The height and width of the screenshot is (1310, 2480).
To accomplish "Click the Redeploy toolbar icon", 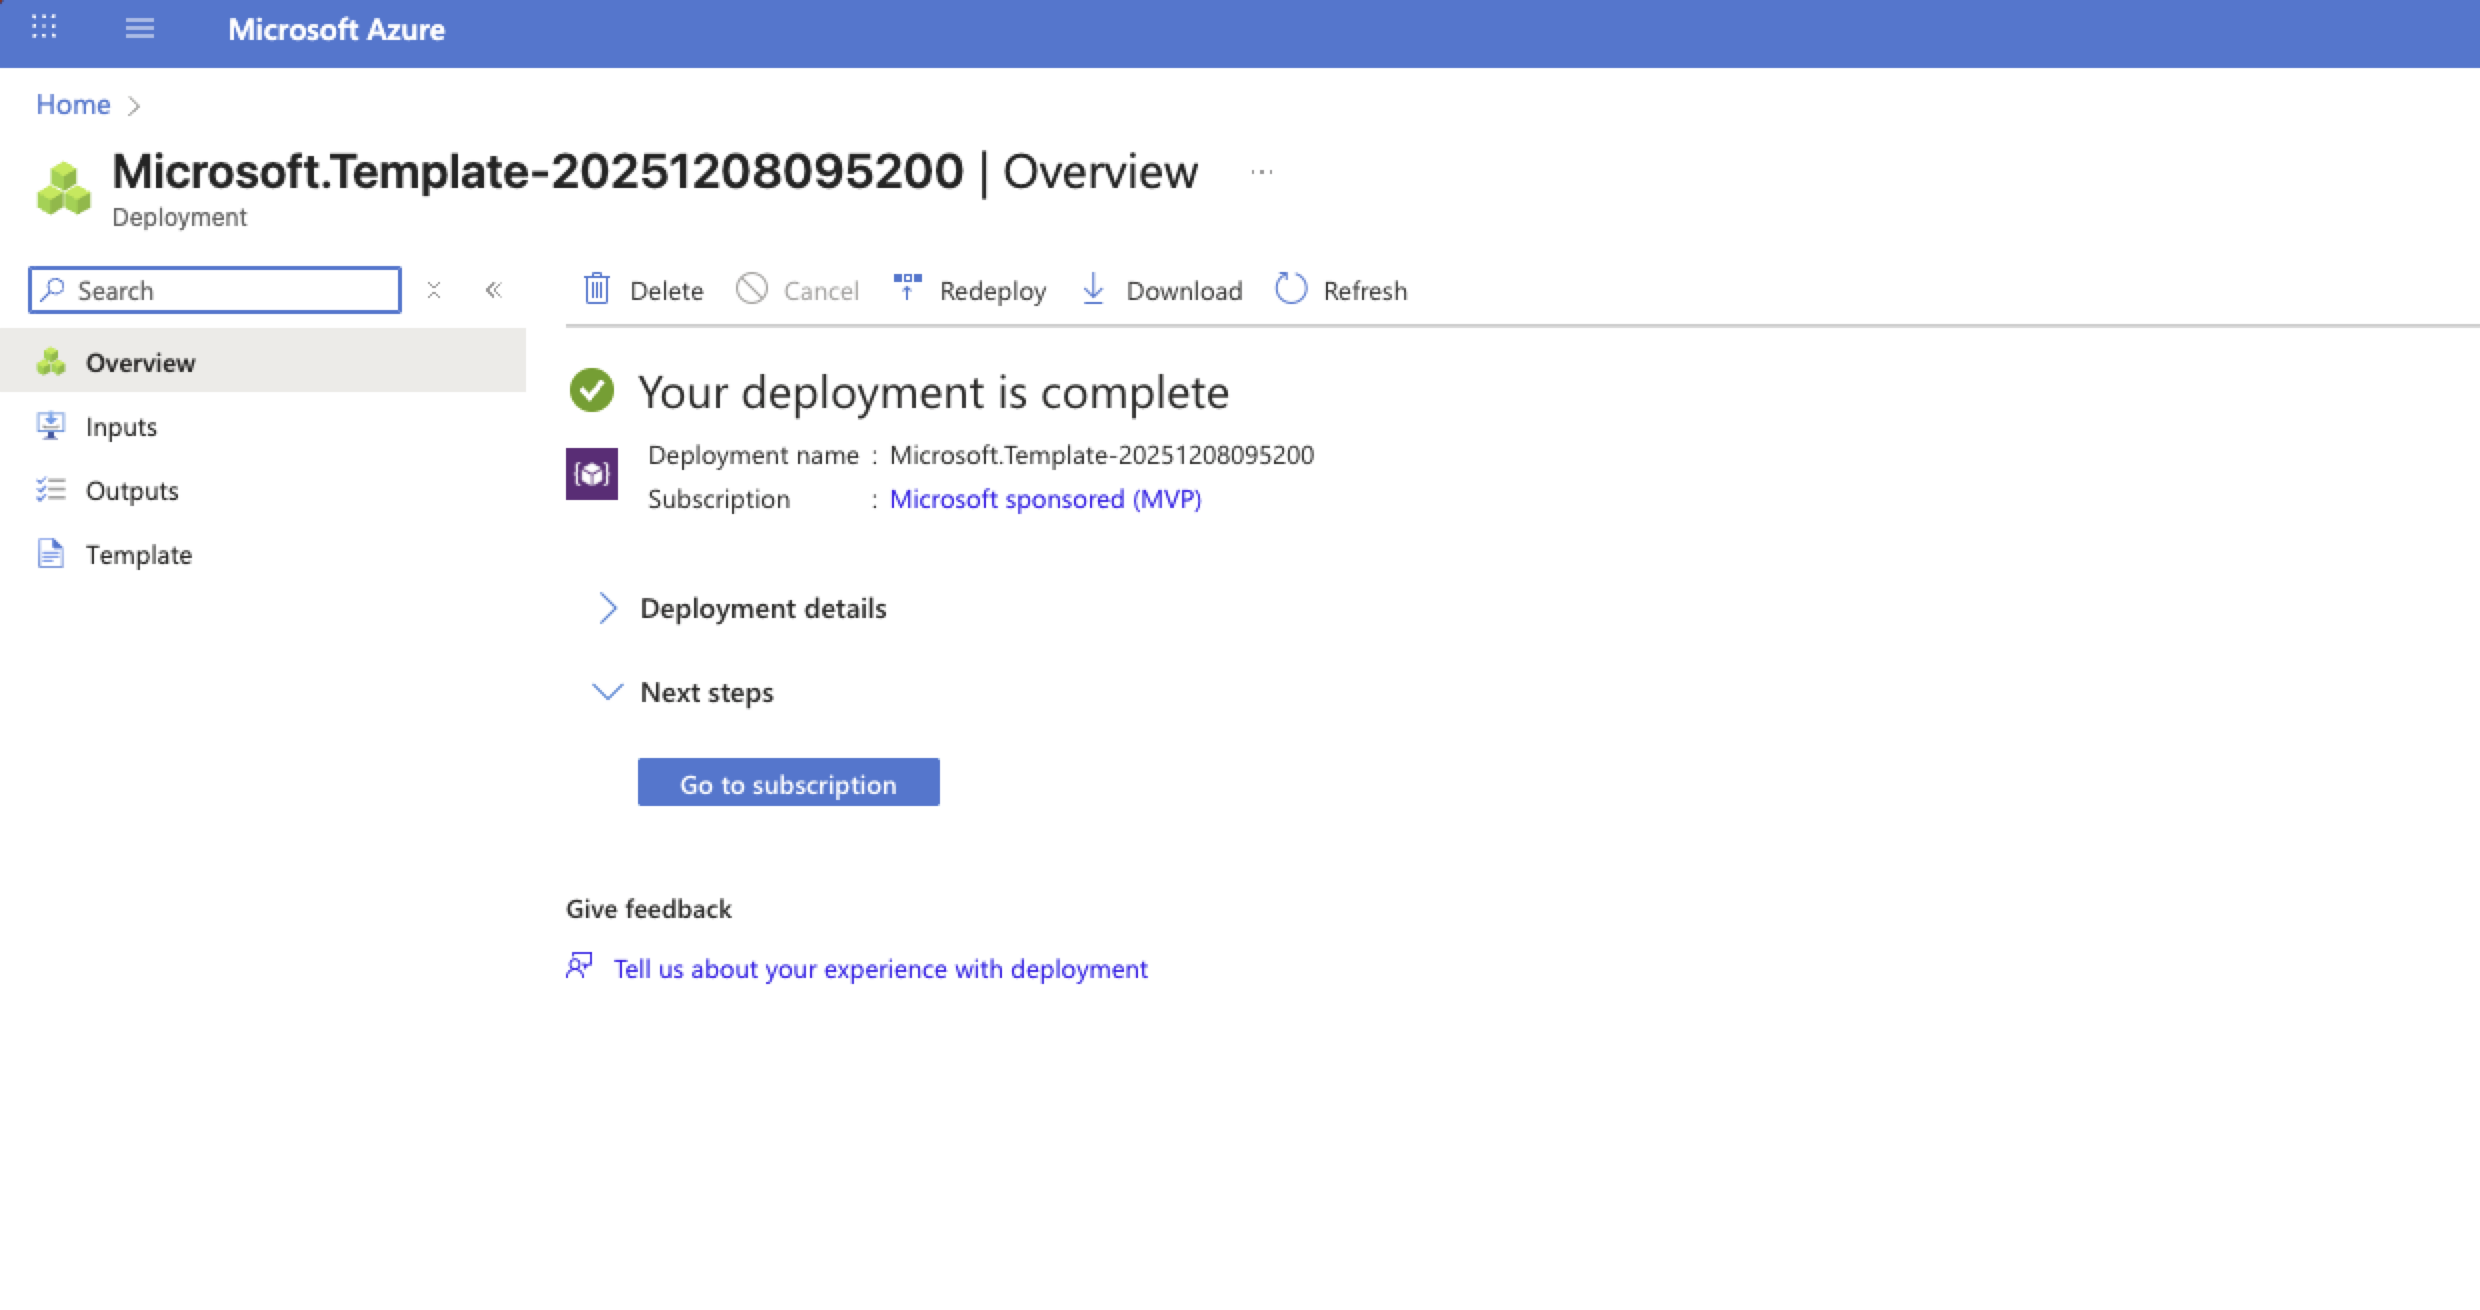I will (x=907, y=288).
